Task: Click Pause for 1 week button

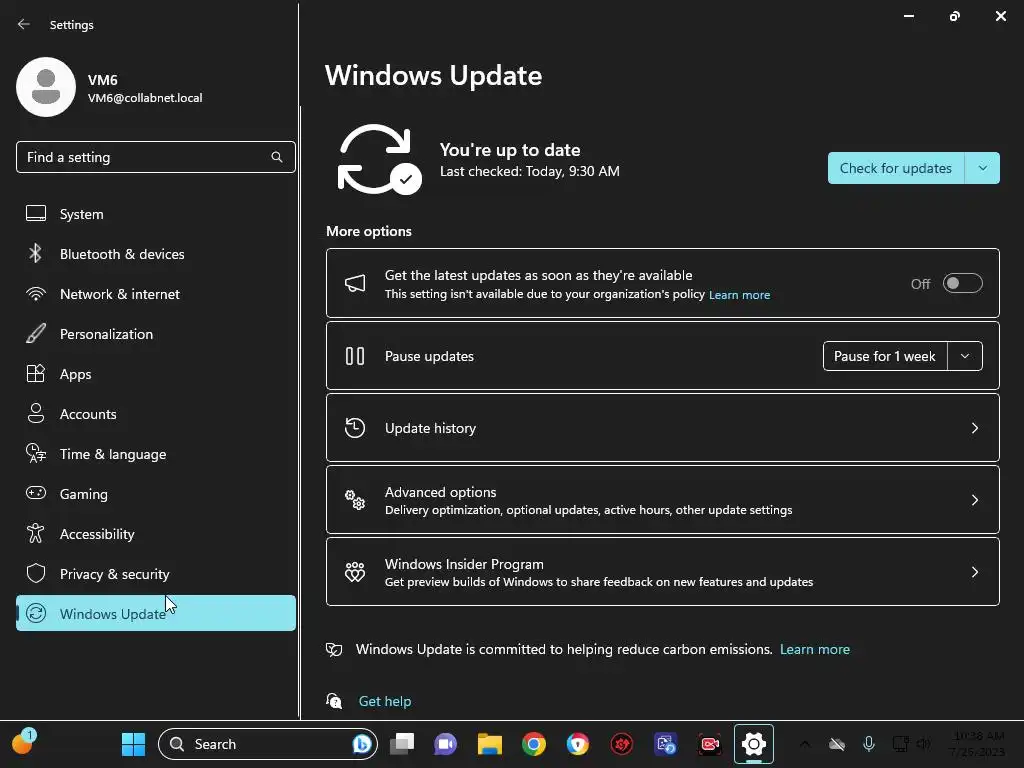Action: click(885, 357)
